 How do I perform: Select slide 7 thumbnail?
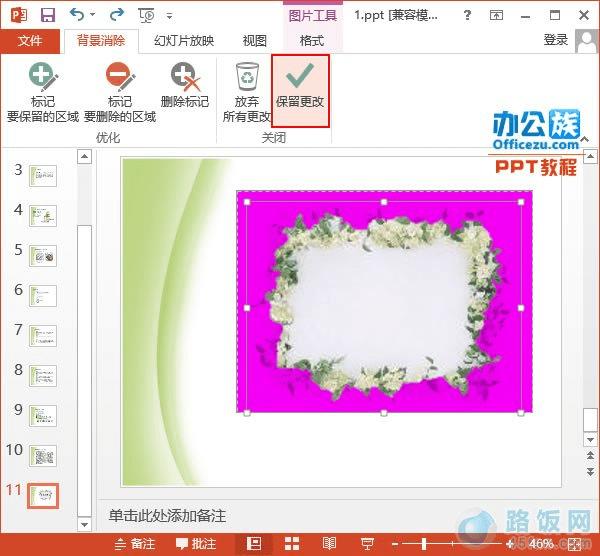click(x=43, y=336)
